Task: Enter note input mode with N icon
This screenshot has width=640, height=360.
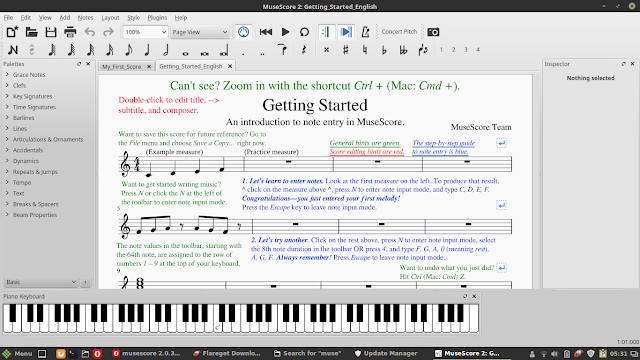Action: pyautogui.click(x=13, y=50)
